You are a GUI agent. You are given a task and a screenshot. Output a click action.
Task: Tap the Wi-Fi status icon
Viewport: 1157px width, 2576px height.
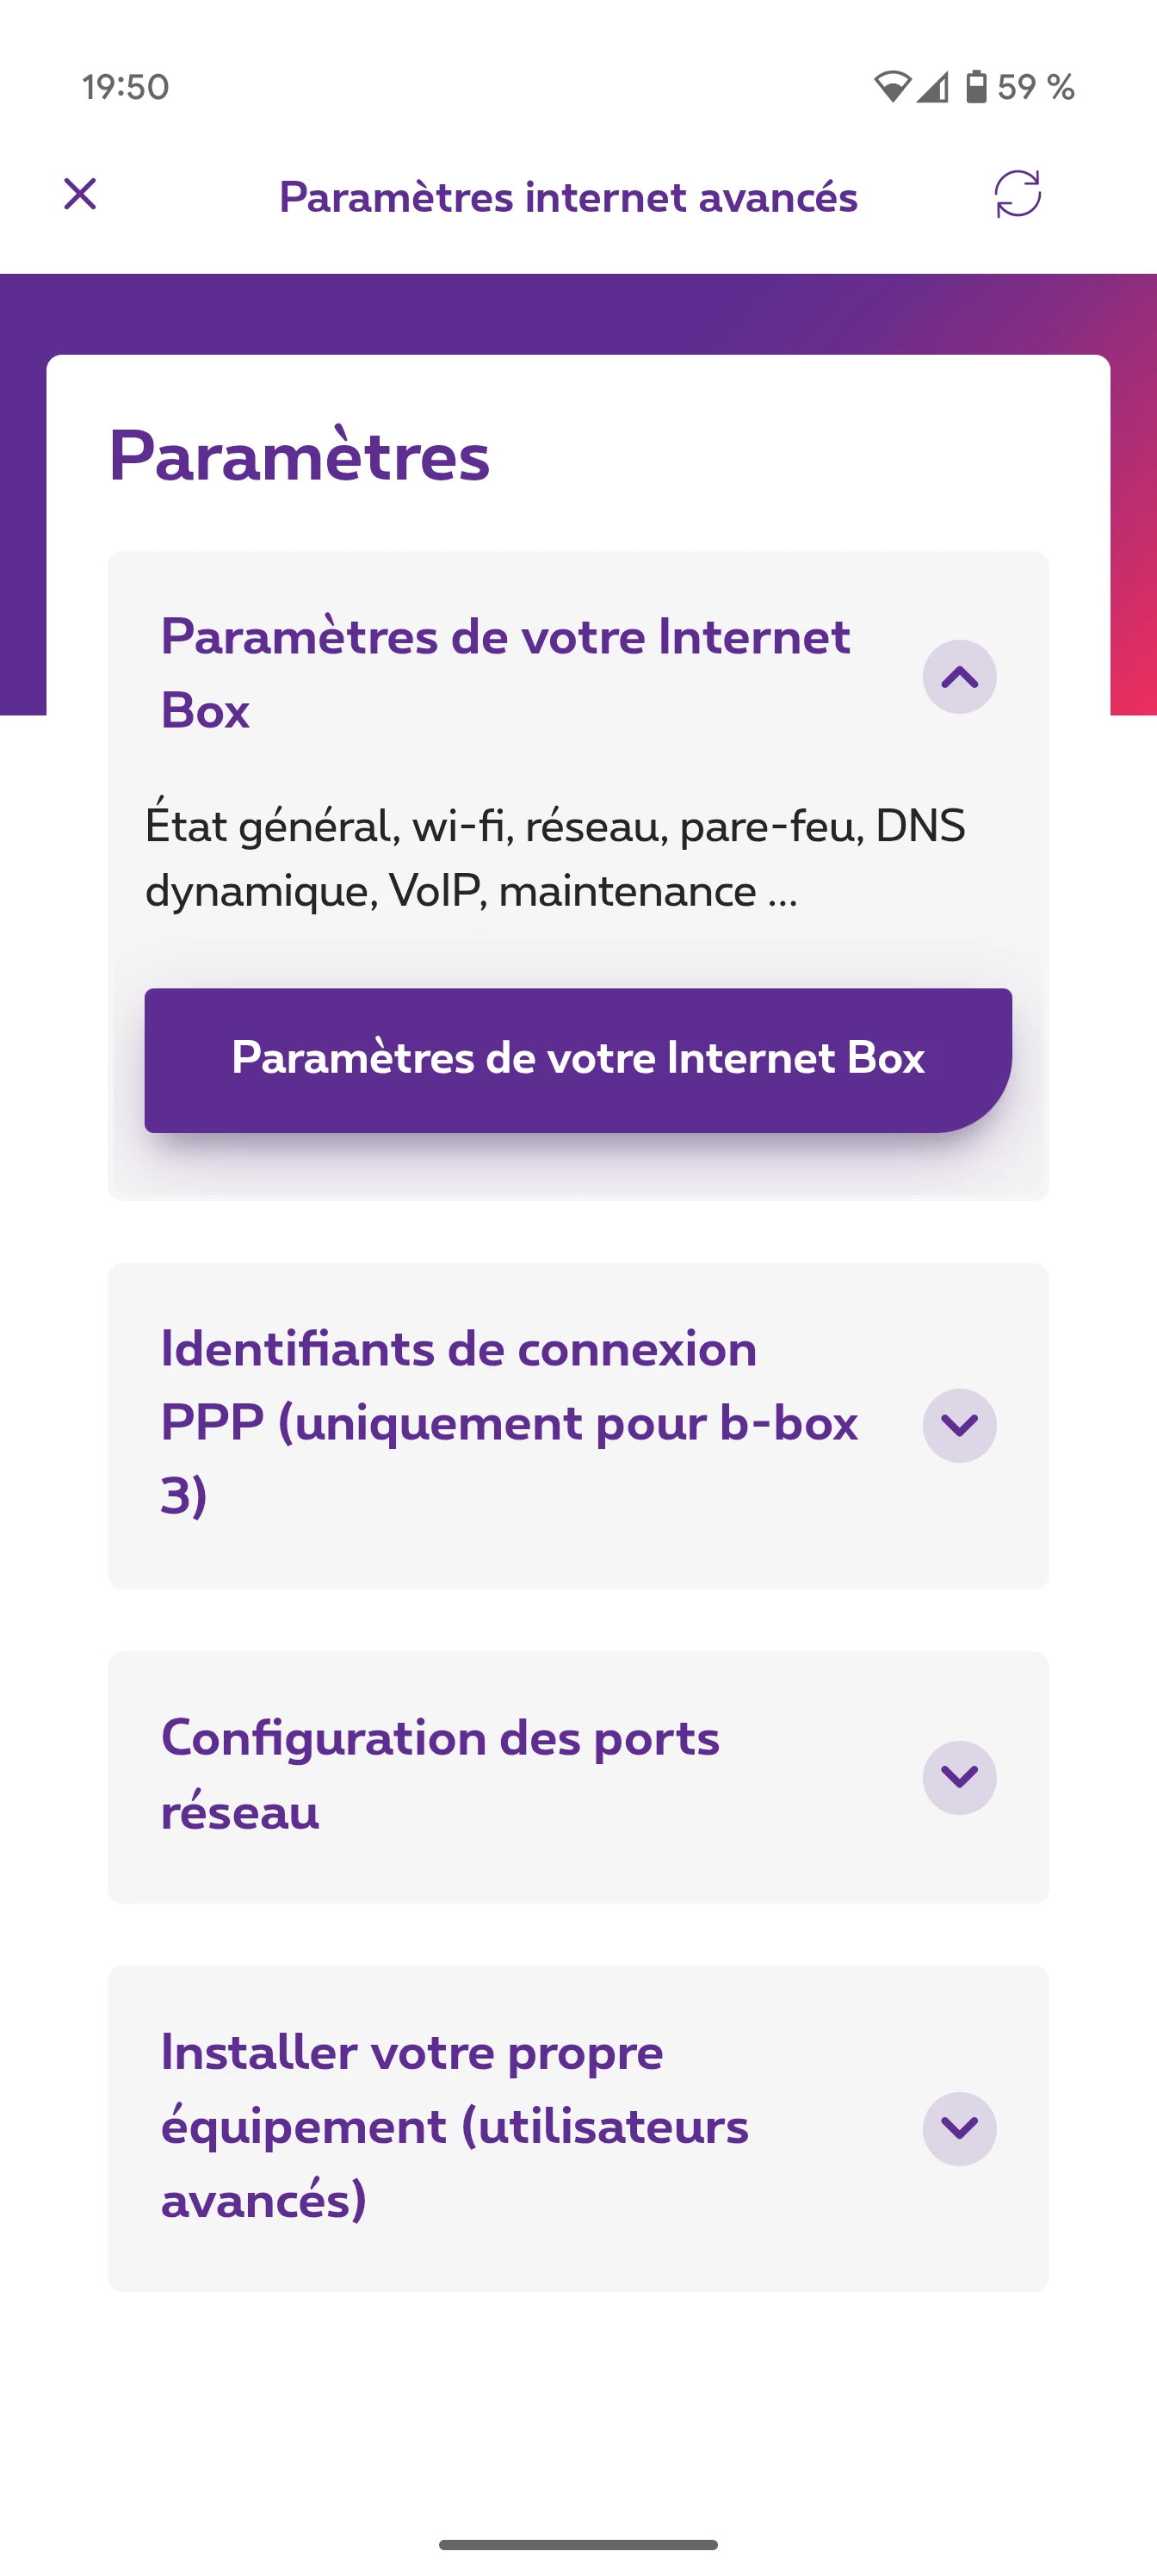tap(891, 87)
